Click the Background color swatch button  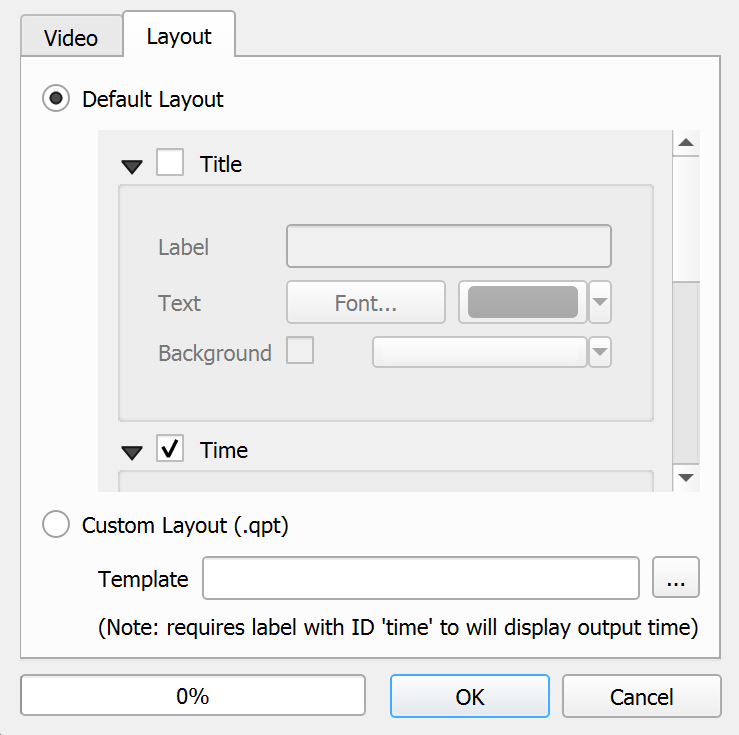click(x=479, y=352)
